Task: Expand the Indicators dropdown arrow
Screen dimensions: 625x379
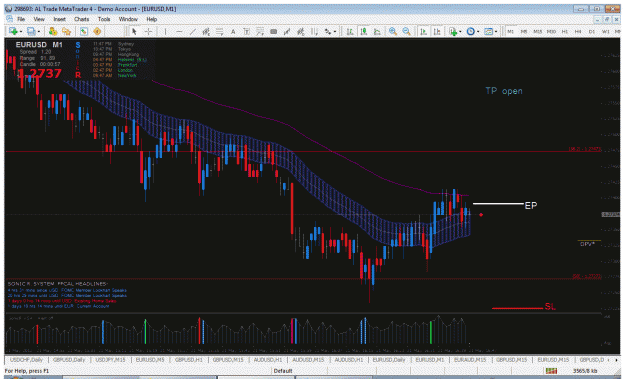Action: click(x=460, y=32)
